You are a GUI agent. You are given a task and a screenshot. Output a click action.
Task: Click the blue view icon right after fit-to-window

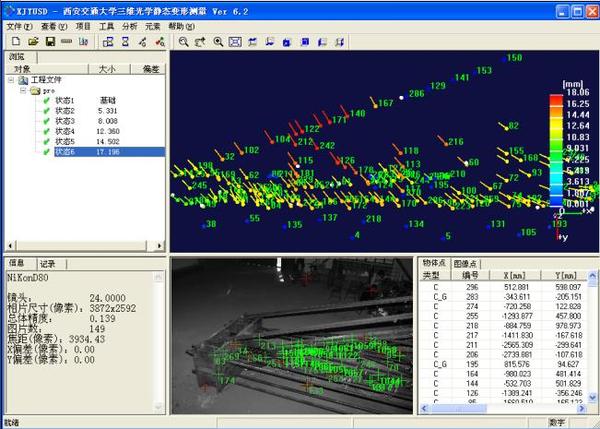pos(253,42)
